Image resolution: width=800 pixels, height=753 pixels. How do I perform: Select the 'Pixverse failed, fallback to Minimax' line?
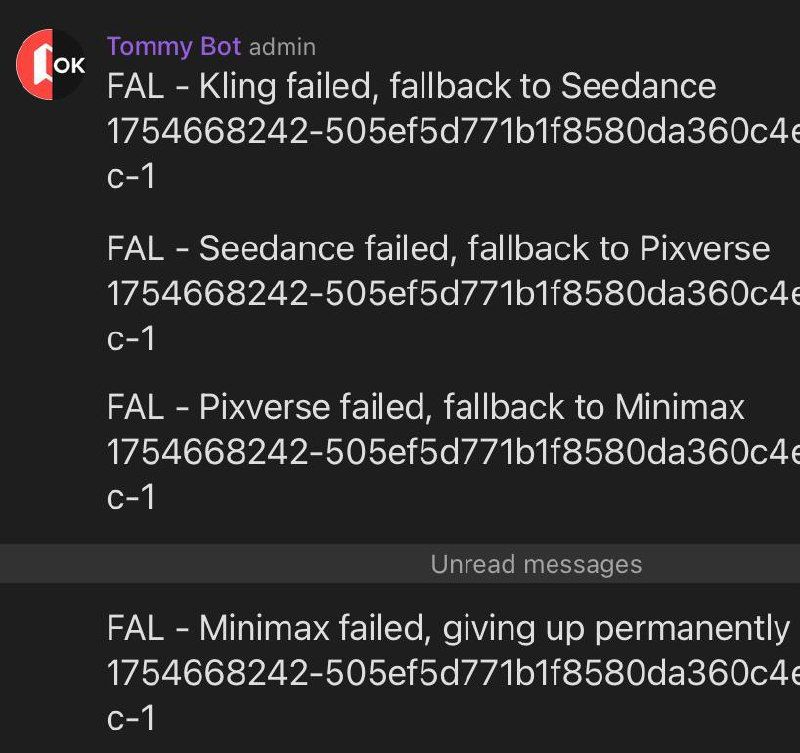tap(426, 407)
